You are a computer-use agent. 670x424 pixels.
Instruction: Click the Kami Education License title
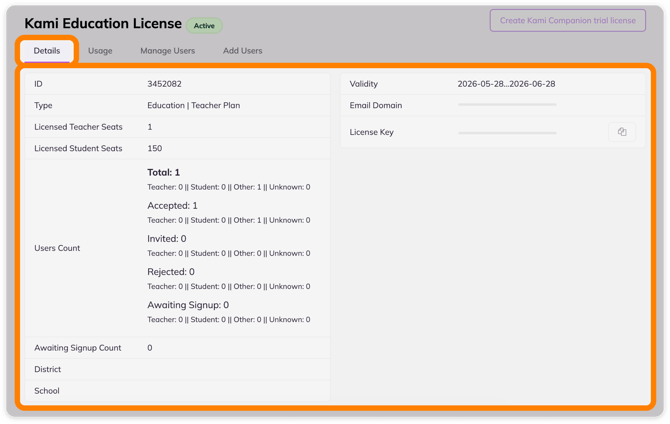tap(103, 23)
